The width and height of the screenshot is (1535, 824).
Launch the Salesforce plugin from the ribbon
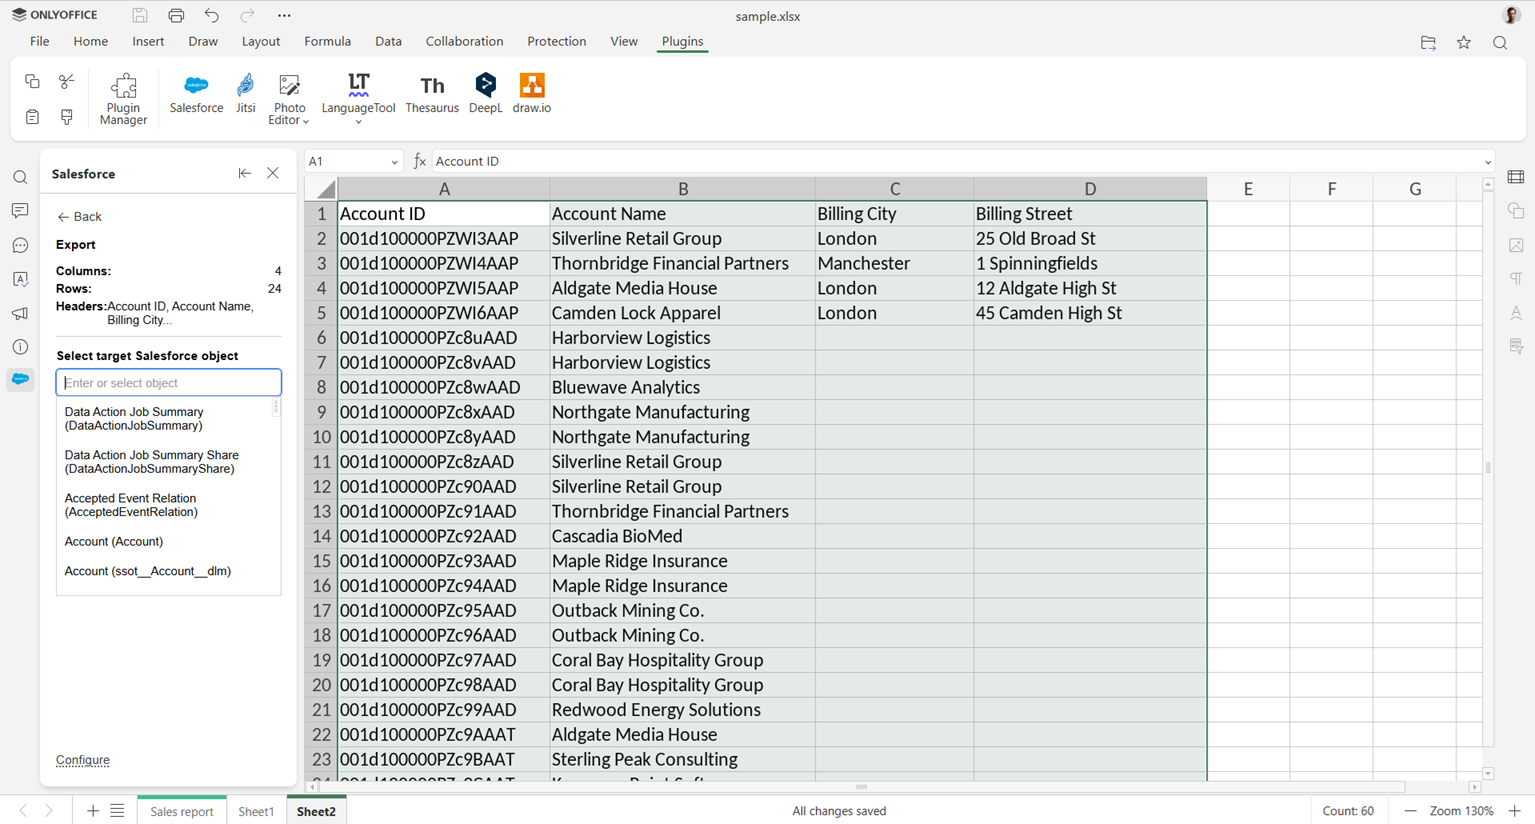(x=196, y=94)
